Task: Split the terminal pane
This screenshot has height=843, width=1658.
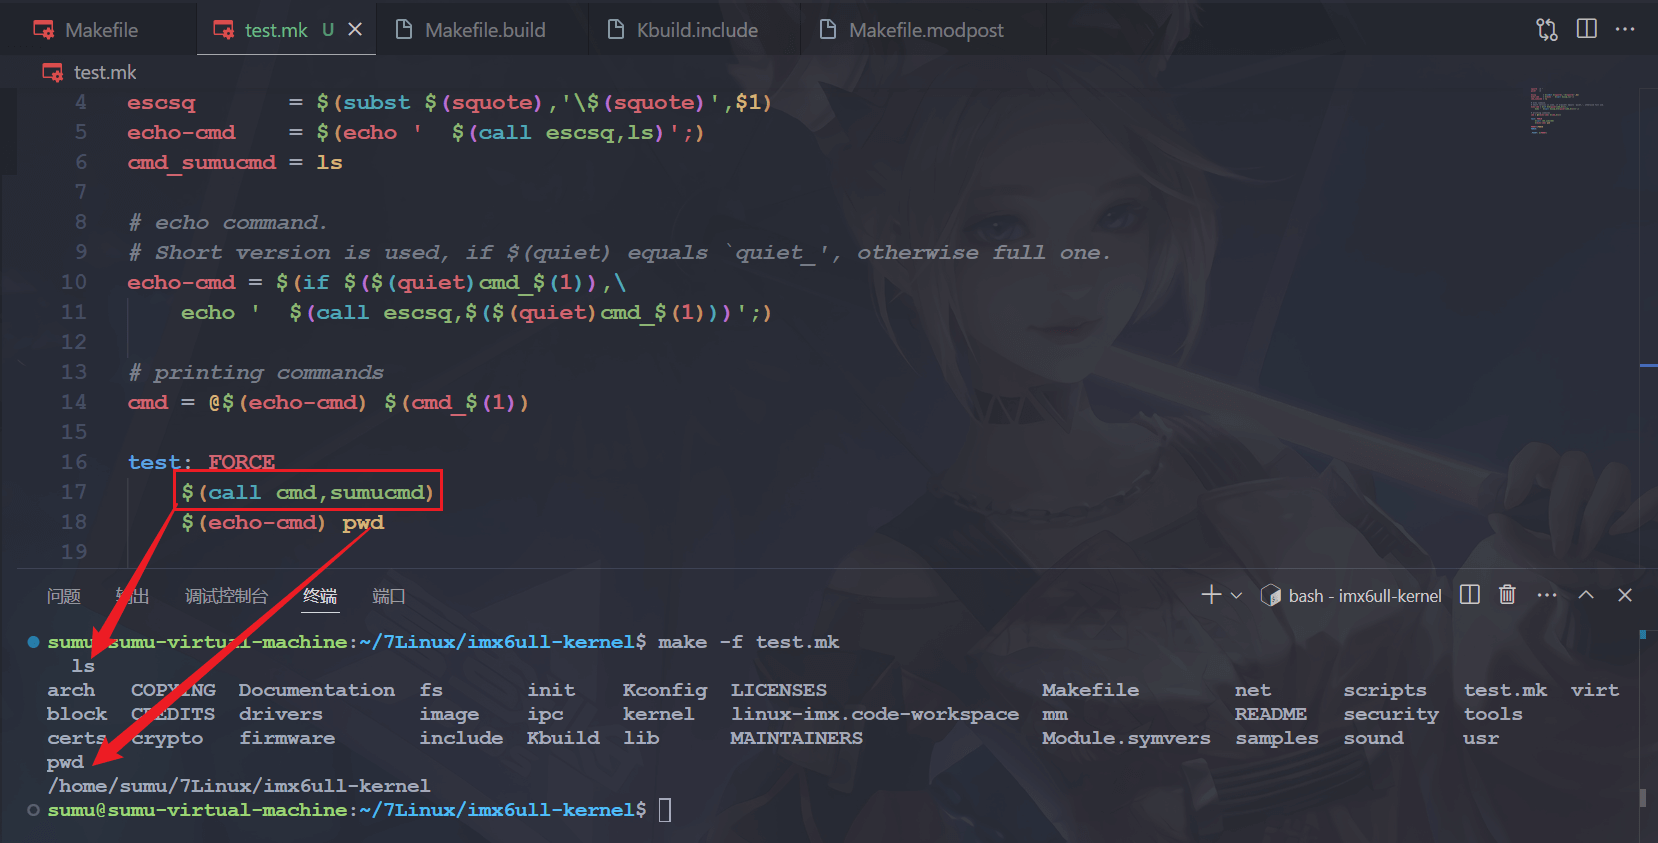Action: tap(1469, 595)
